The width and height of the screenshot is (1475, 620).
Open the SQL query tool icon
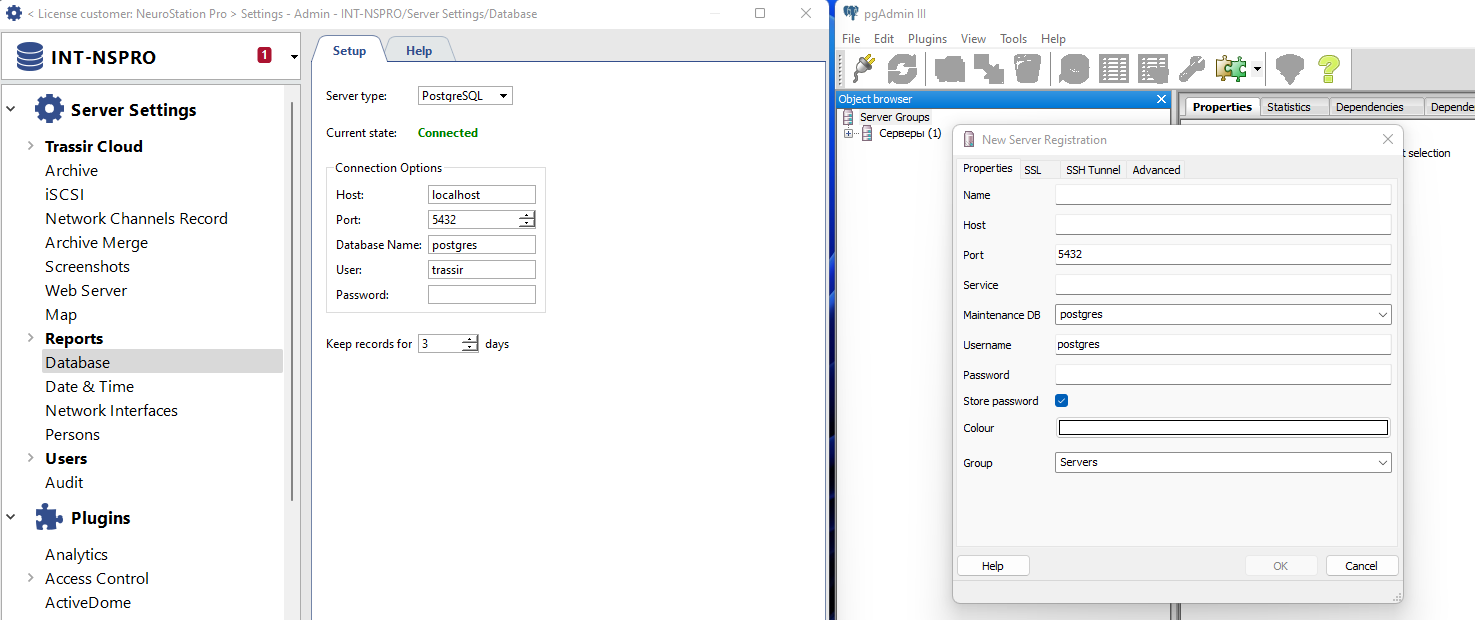click(1074, 68)
